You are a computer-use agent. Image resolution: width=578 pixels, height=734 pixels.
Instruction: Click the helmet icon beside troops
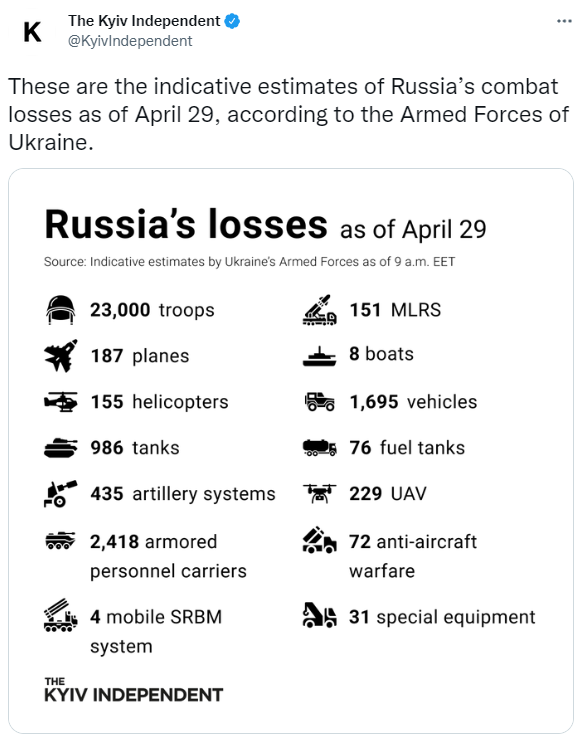61,309
